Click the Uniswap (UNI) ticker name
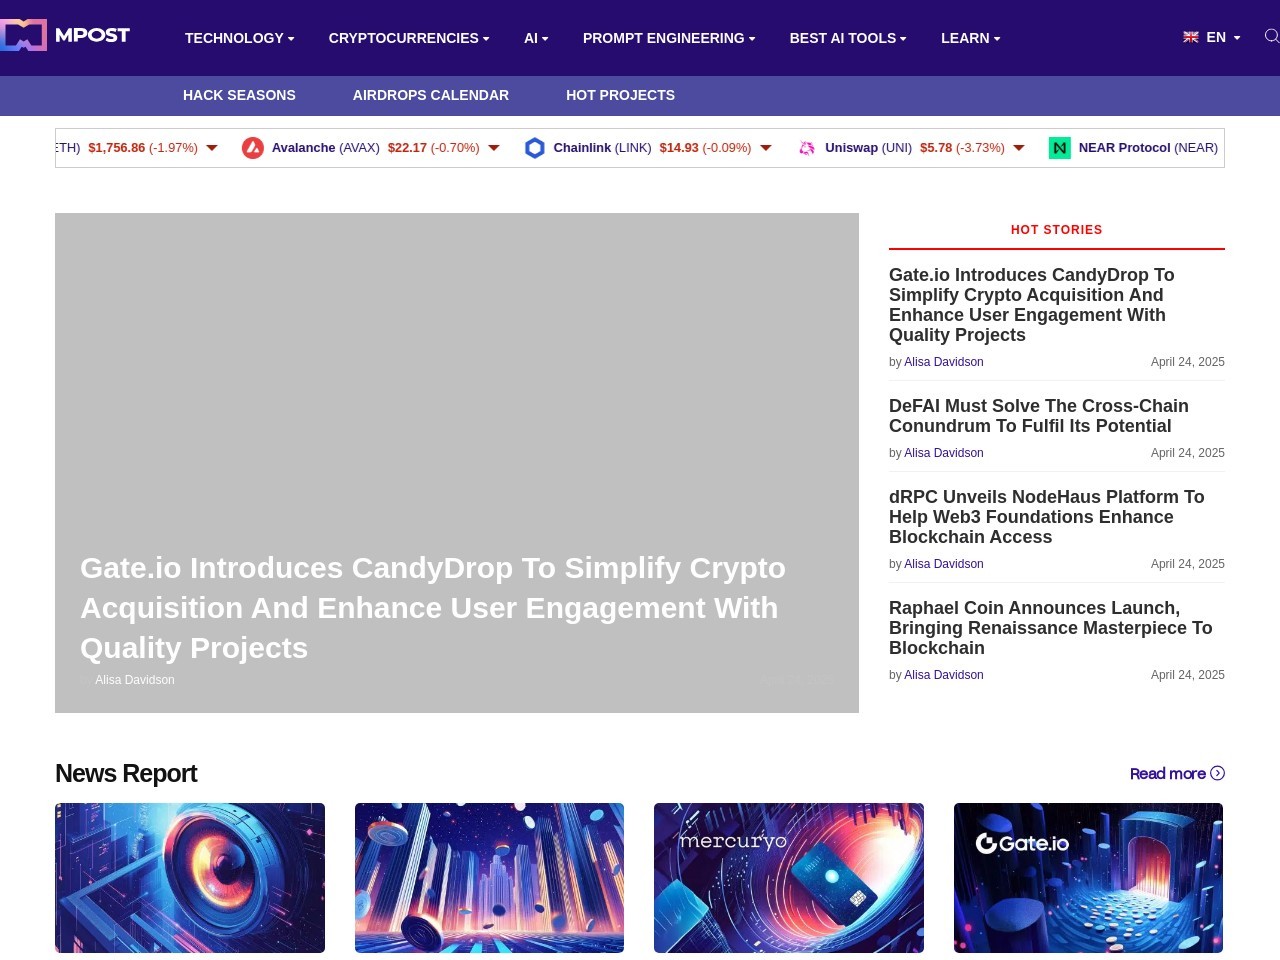Image resolution: width=1280 pixels, height=960 pixels. tap(868, 148)
